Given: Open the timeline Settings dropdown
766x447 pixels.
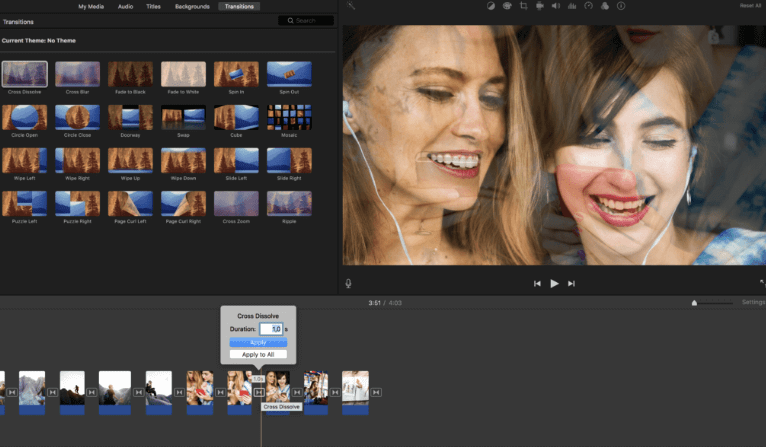Looking at the screenshot, I should point(752,302).
